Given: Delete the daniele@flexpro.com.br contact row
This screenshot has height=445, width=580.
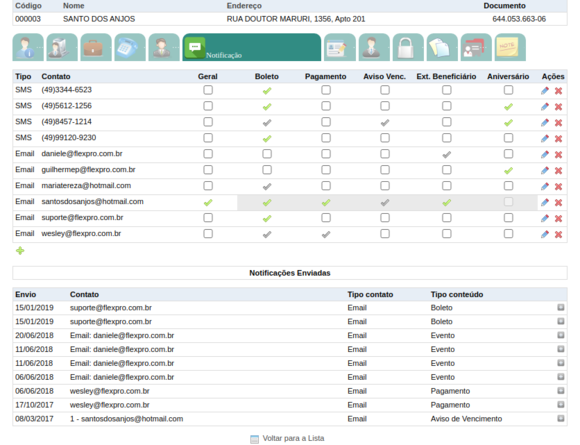Looking at the screenshot, I should 559,155.
